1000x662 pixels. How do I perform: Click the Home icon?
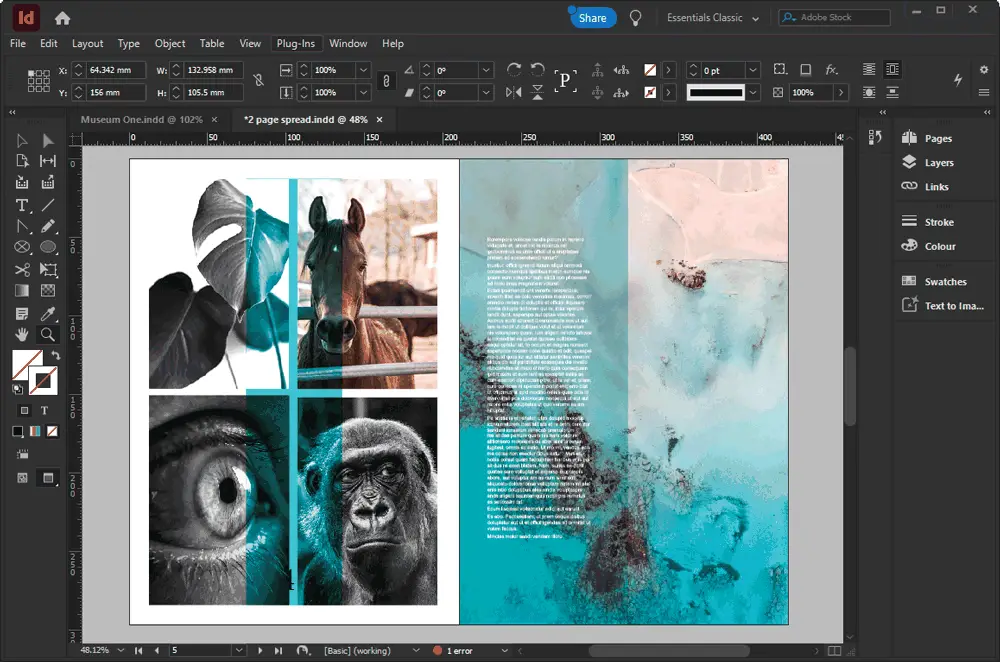62,18
